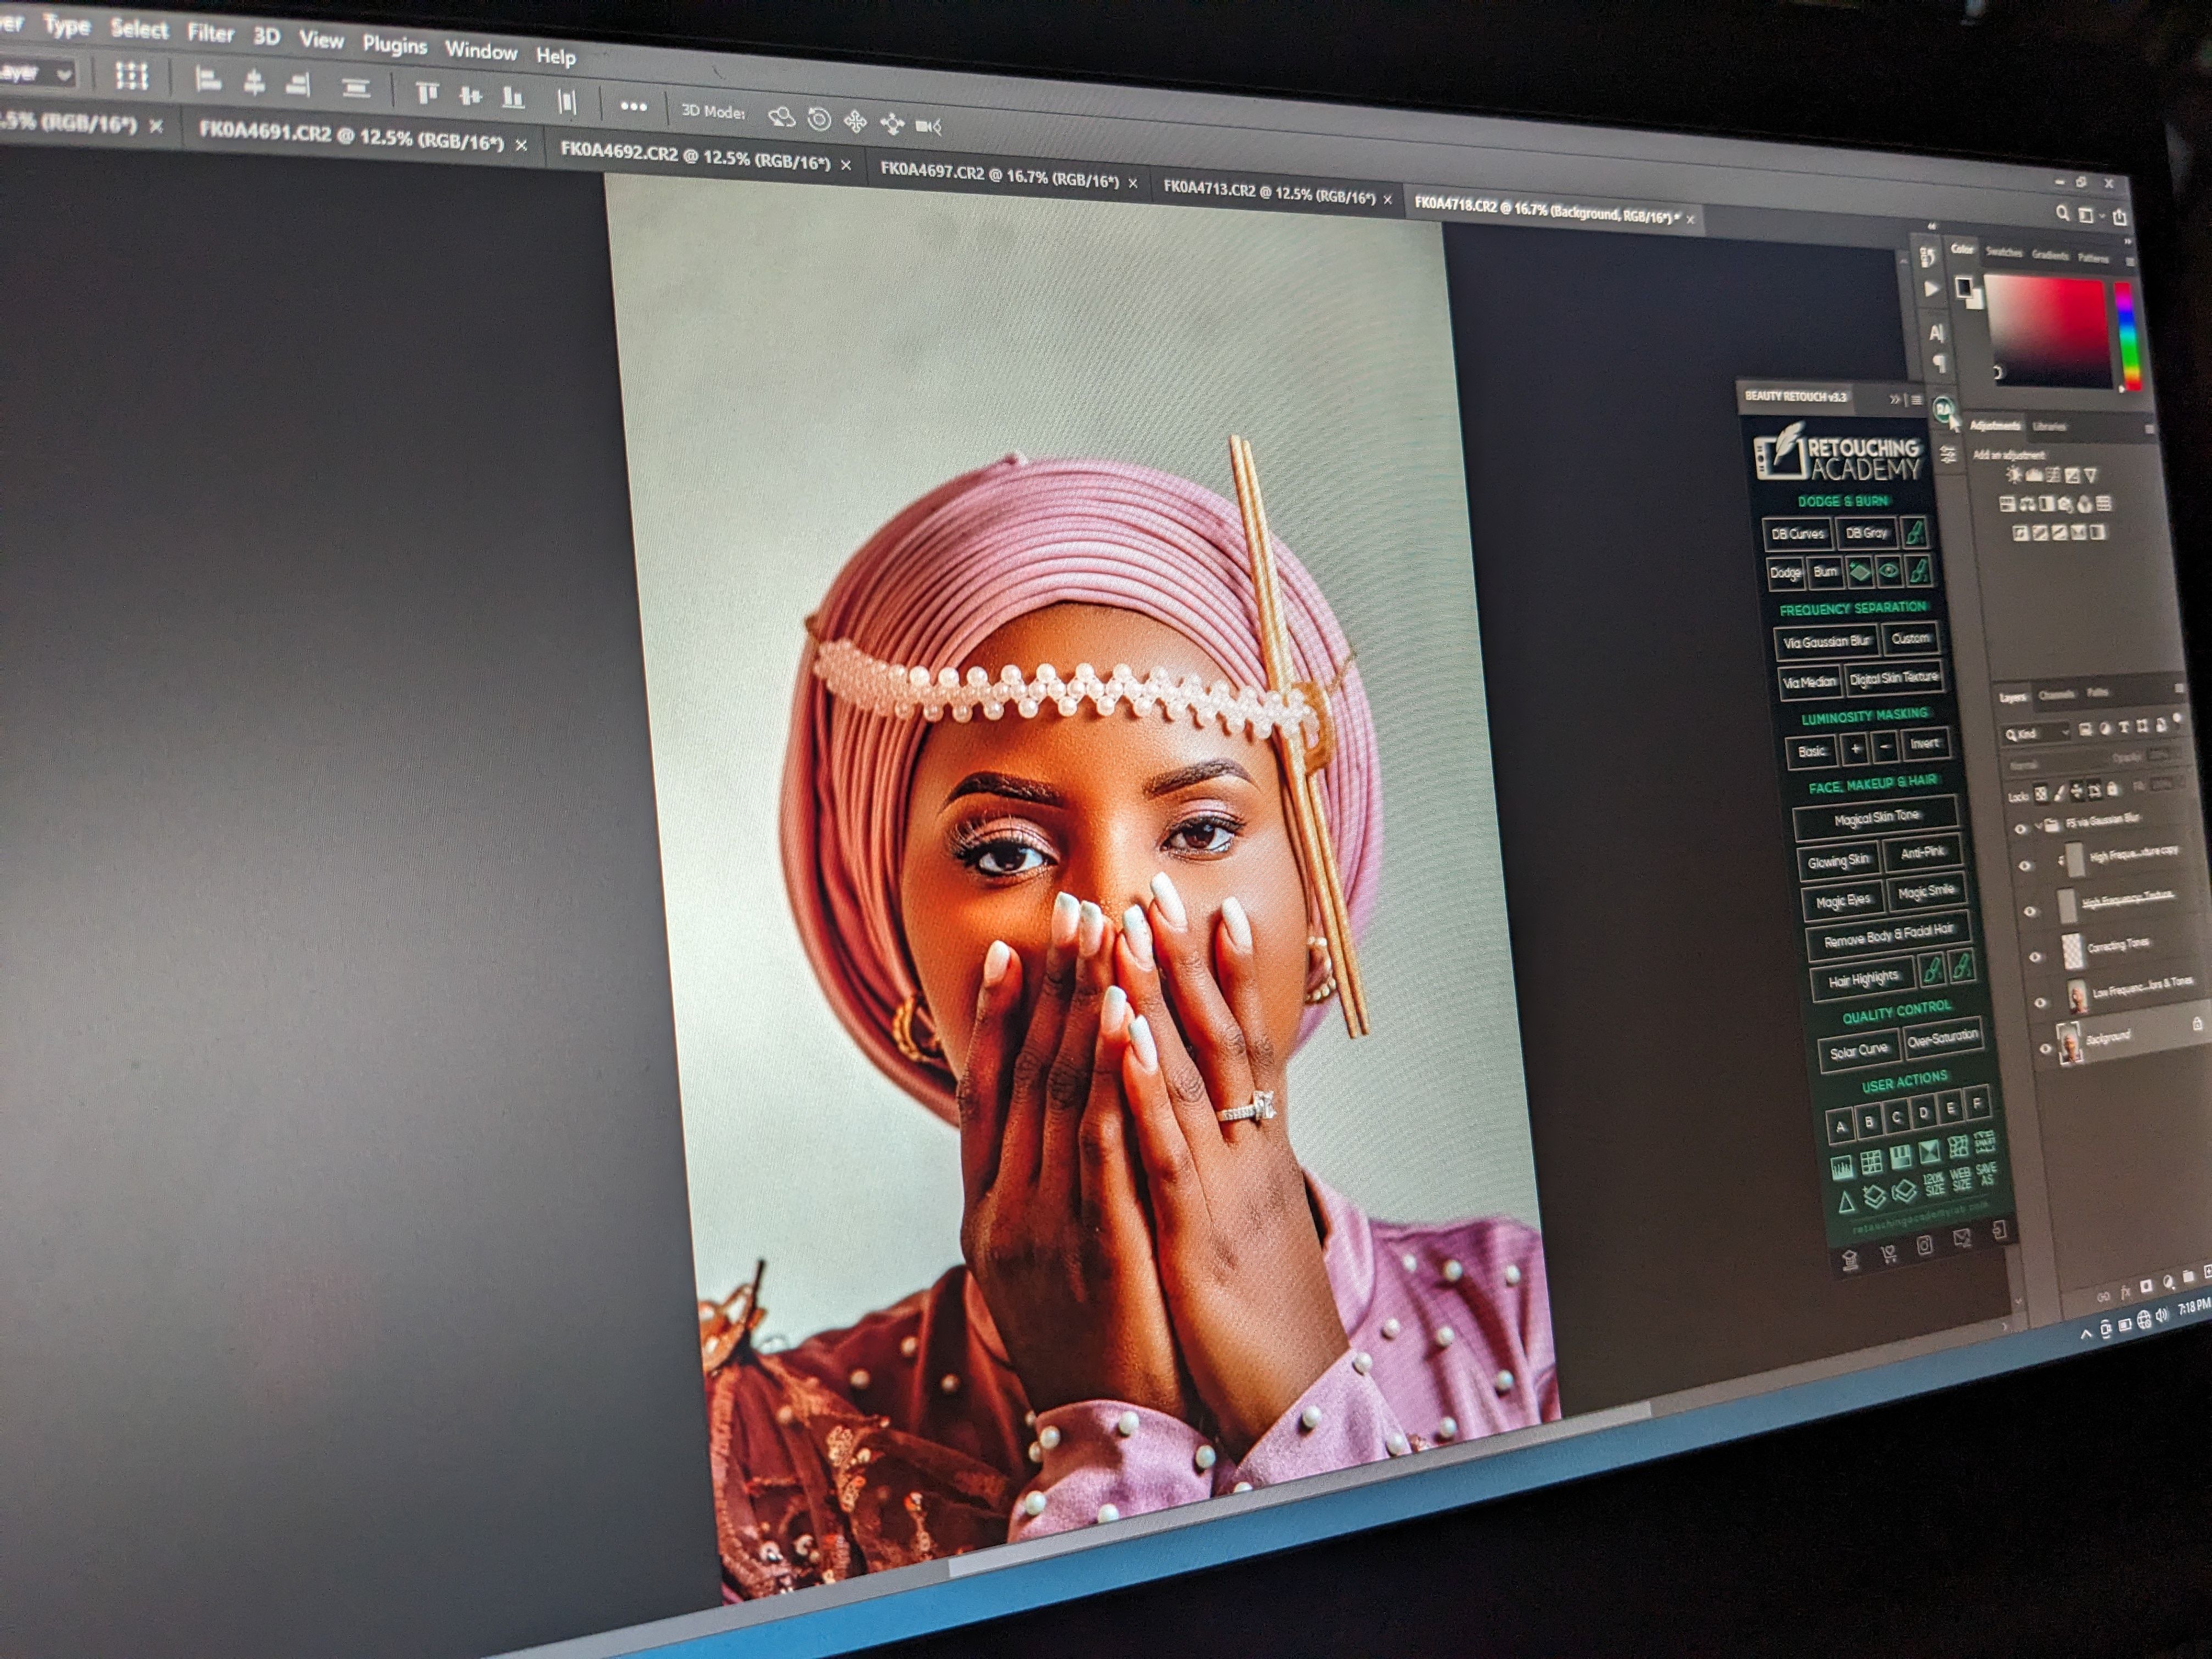Image resolution: width=2212 pixels, height=1659 pixels.
Task: Open the History panel icon
Action: (1929, 257)
